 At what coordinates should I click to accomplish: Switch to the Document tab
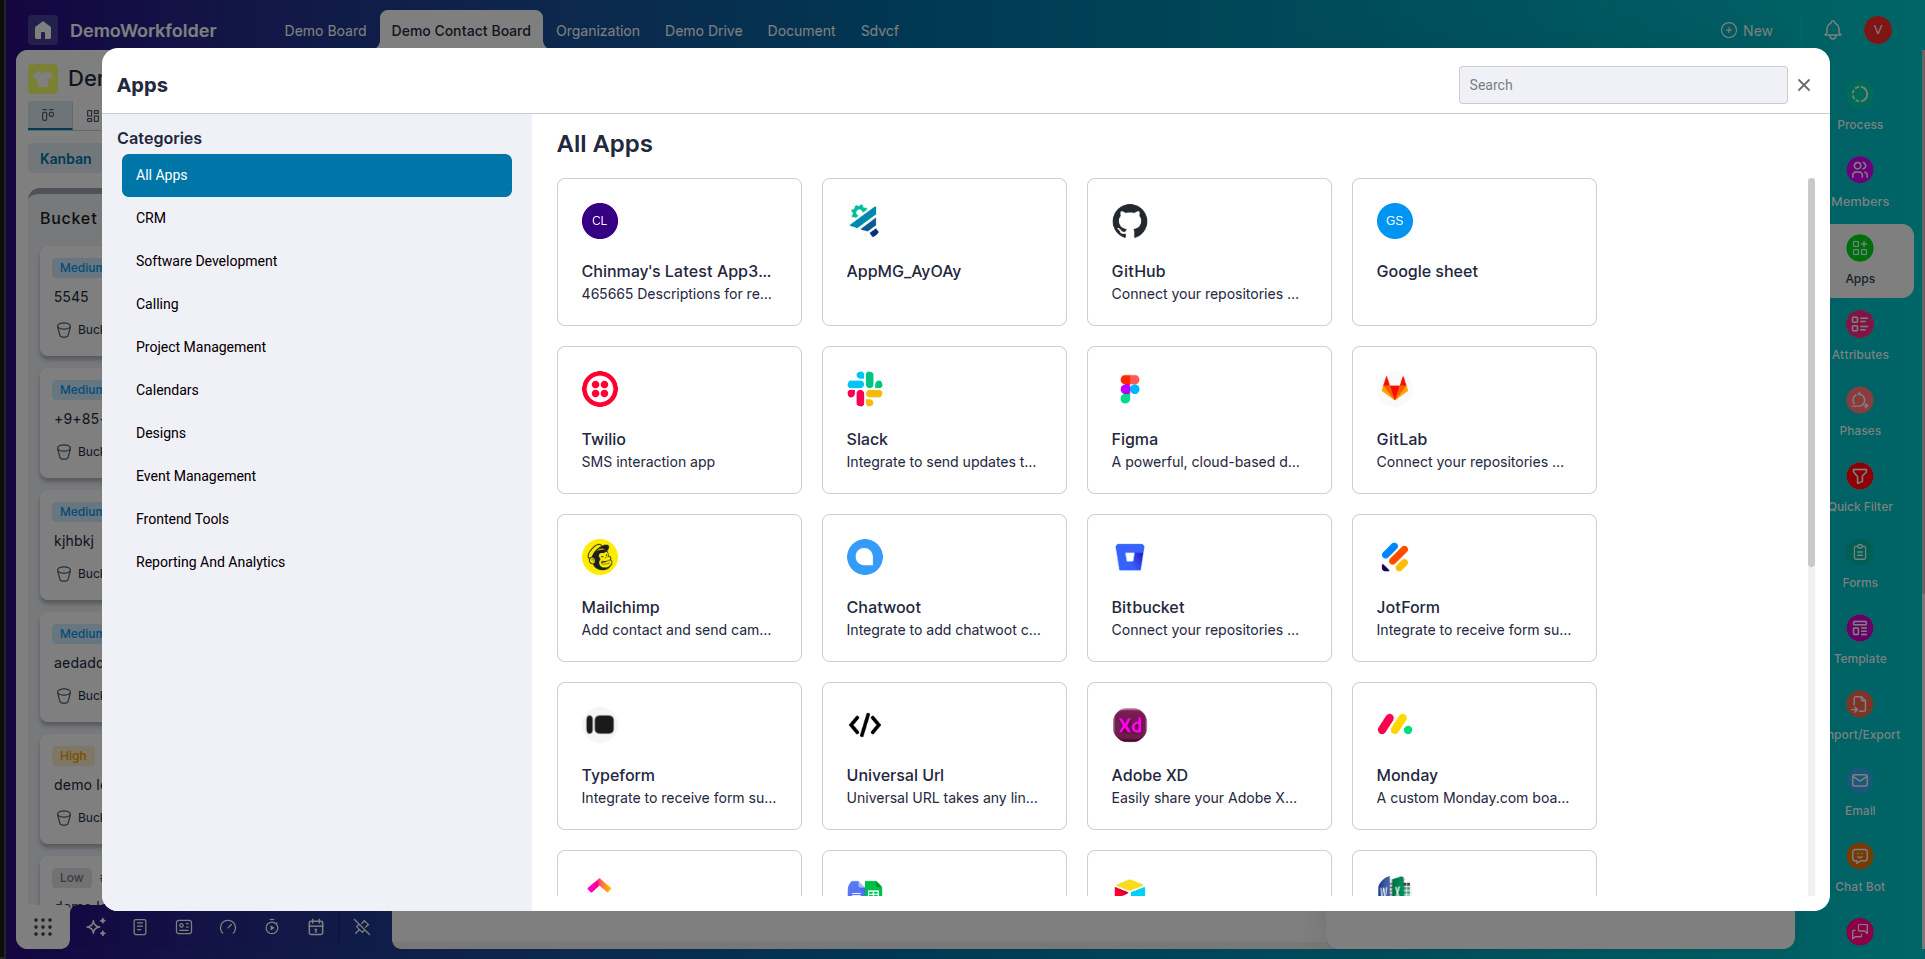click(801, 31)
